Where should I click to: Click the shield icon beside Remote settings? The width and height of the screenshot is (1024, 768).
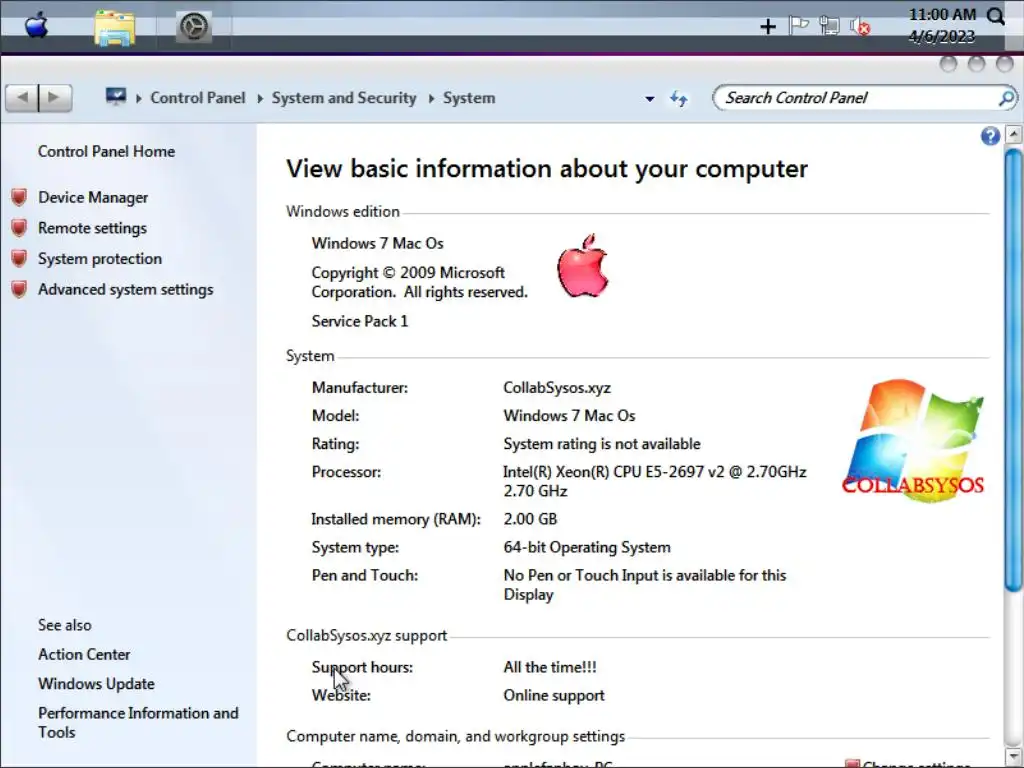pyautogui.click(x=20, y=228)
